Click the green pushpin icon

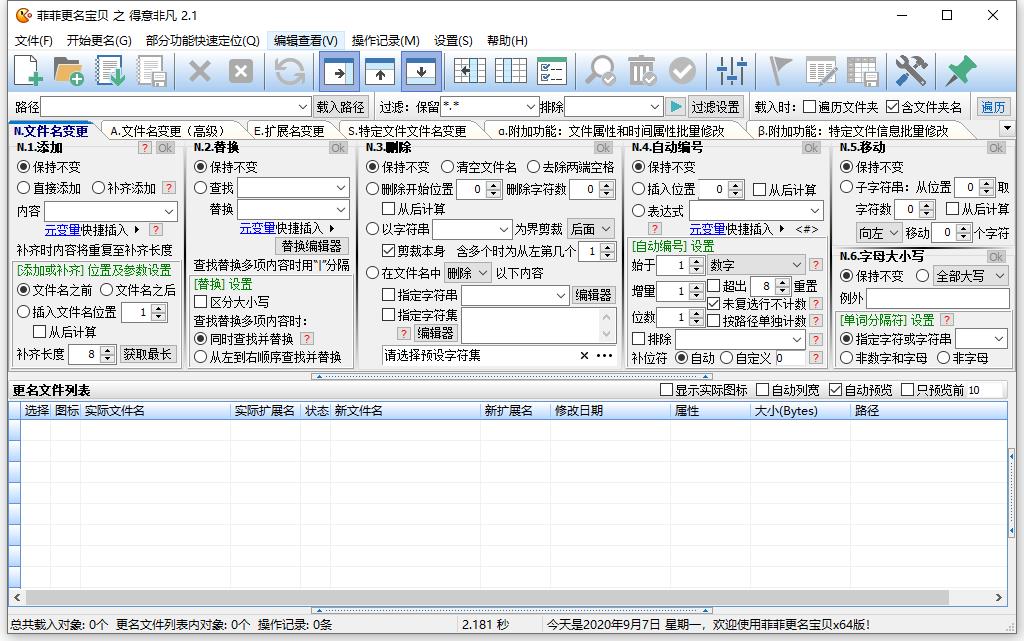[x=960, y=71]
